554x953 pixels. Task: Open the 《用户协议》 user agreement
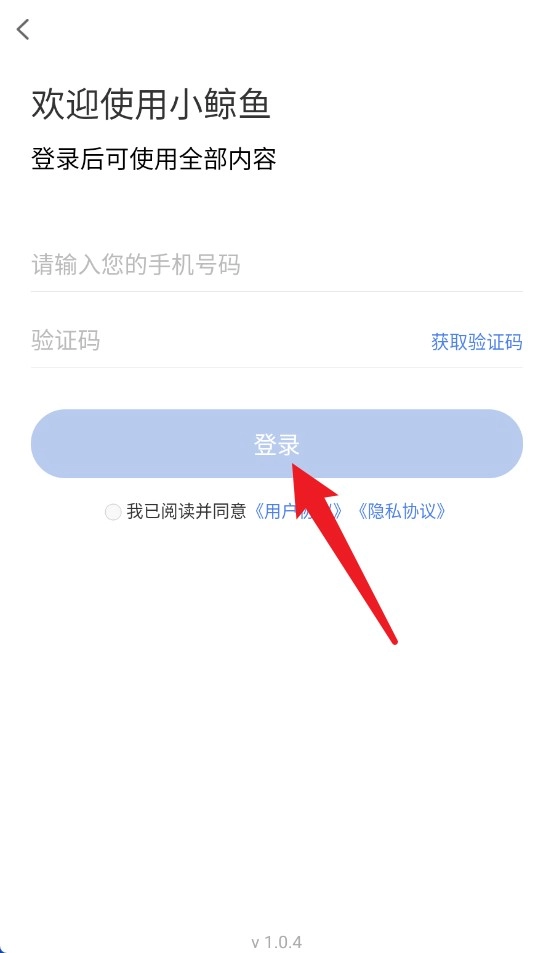click(297, 512)
